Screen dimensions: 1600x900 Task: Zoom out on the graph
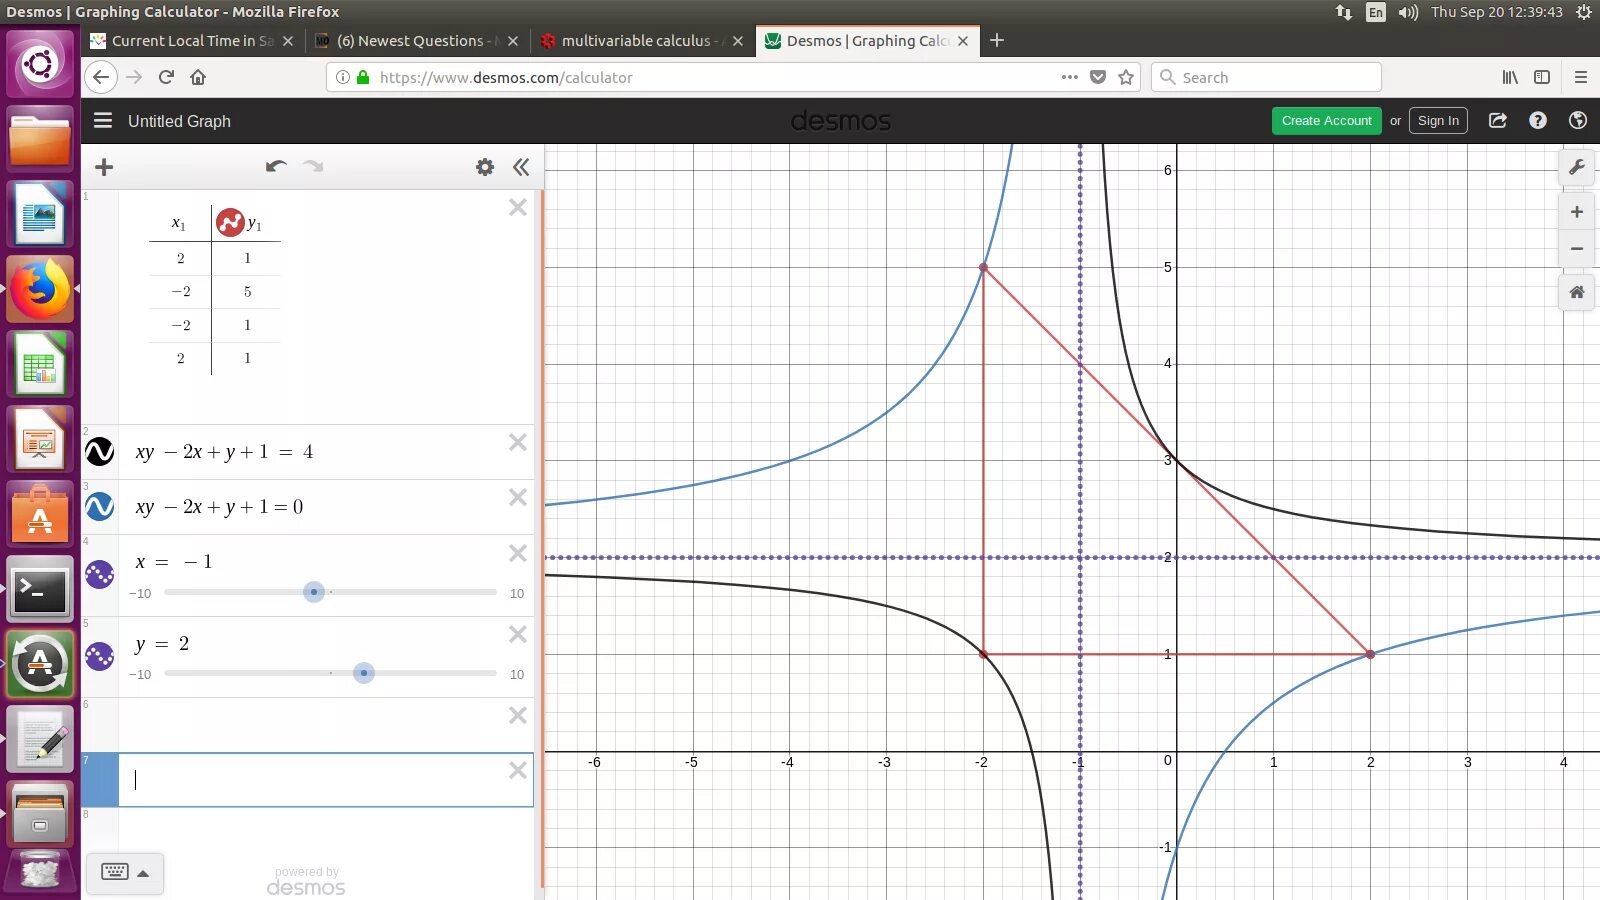point(1577,249)
